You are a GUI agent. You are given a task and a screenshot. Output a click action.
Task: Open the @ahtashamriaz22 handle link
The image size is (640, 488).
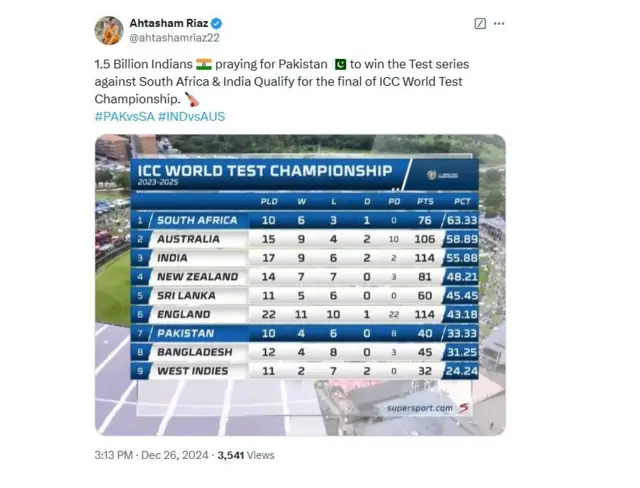pyautogui.click(x=174, y=38)
